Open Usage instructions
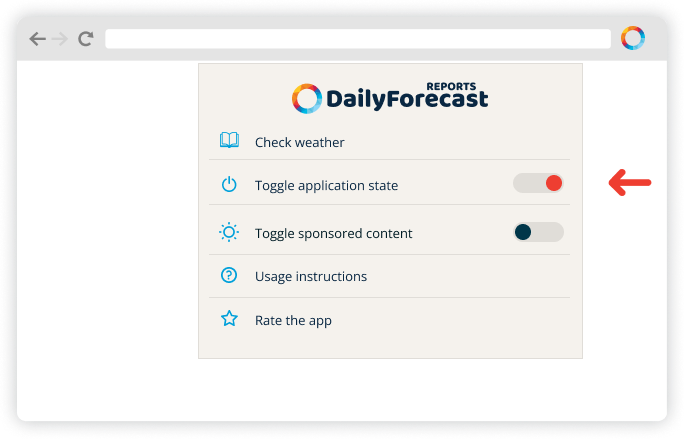The height and width of the screenshot is (439, 684). [x=311, y=277]
